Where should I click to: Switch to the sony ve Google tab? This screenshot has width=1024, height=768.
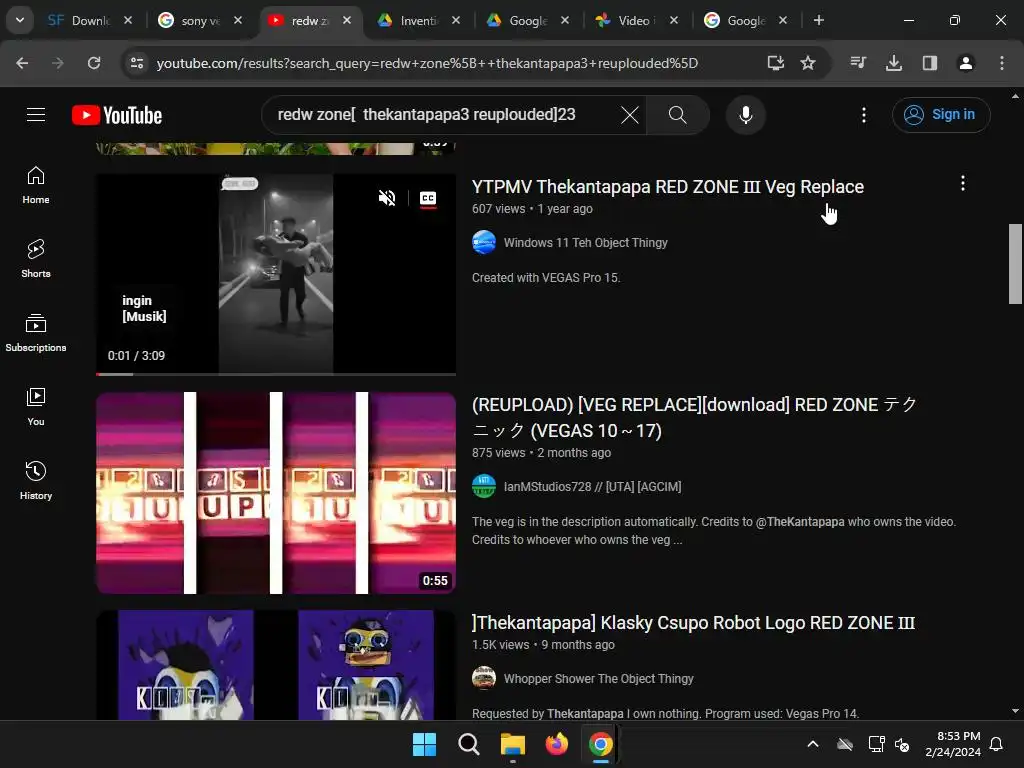click(x=200, y=21)
